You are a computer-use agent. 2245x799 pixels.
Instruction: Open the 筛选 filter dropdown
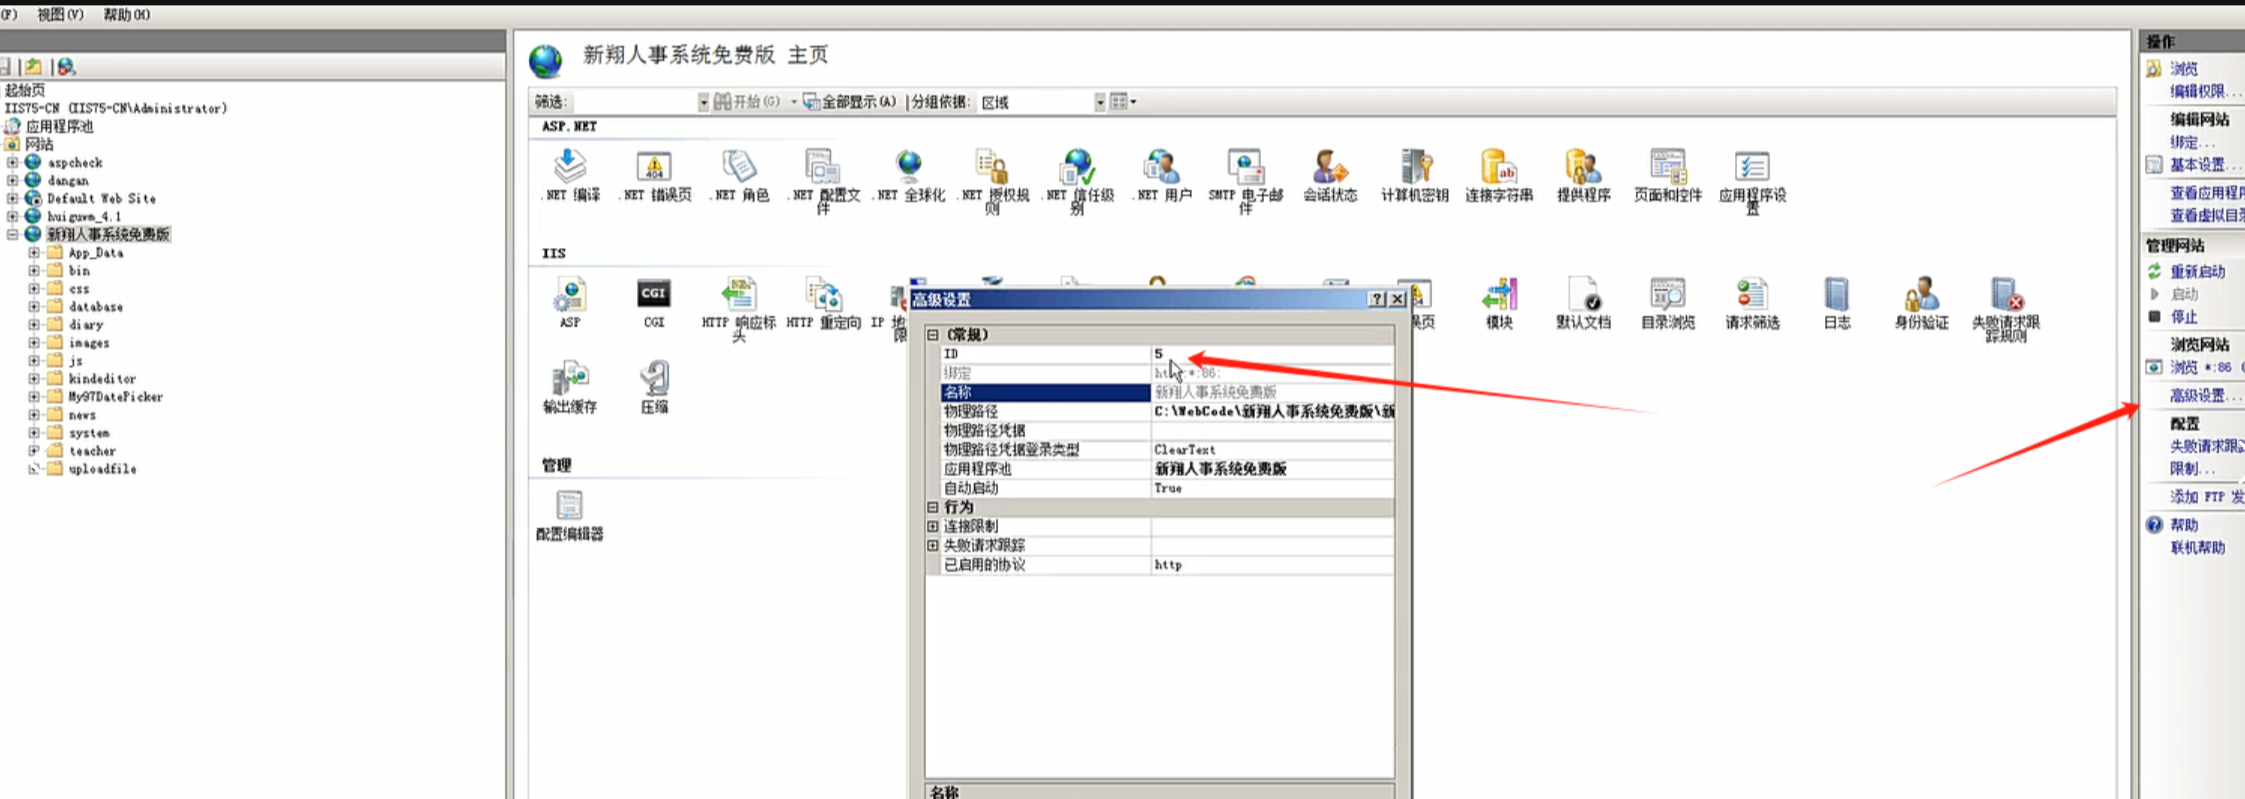point(703,102)
